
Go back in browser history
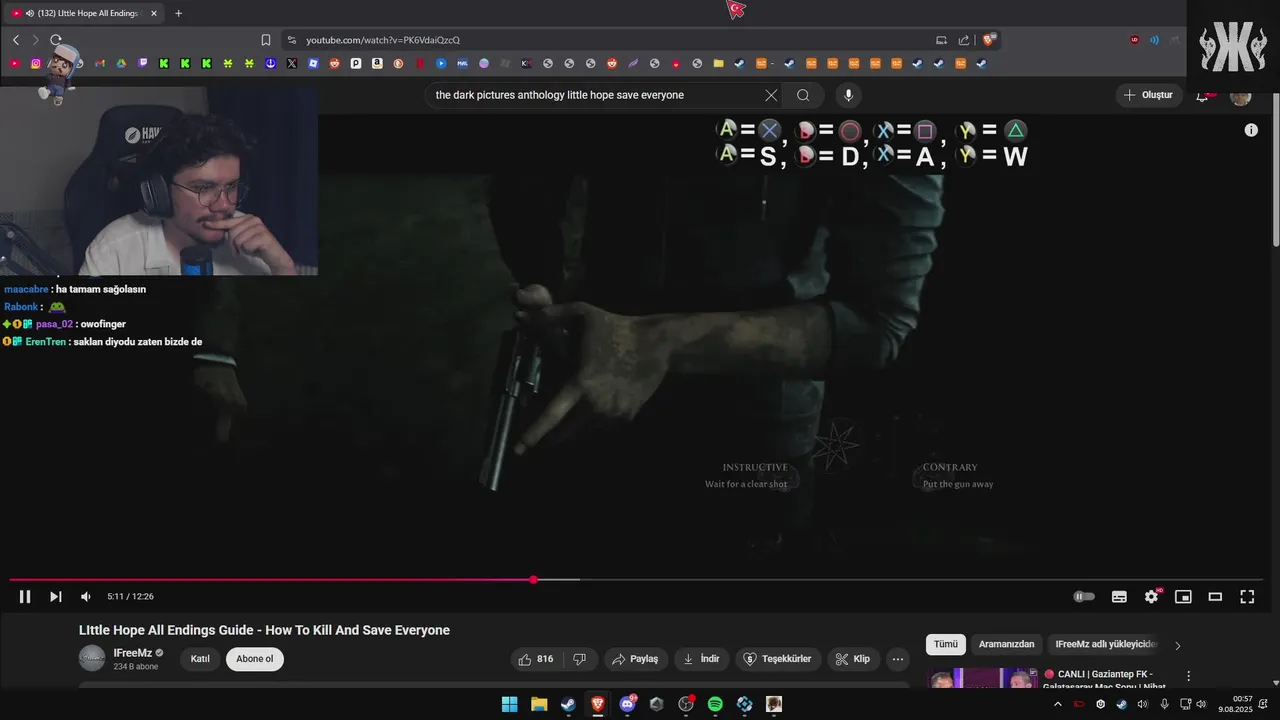[x=16, y=40]
